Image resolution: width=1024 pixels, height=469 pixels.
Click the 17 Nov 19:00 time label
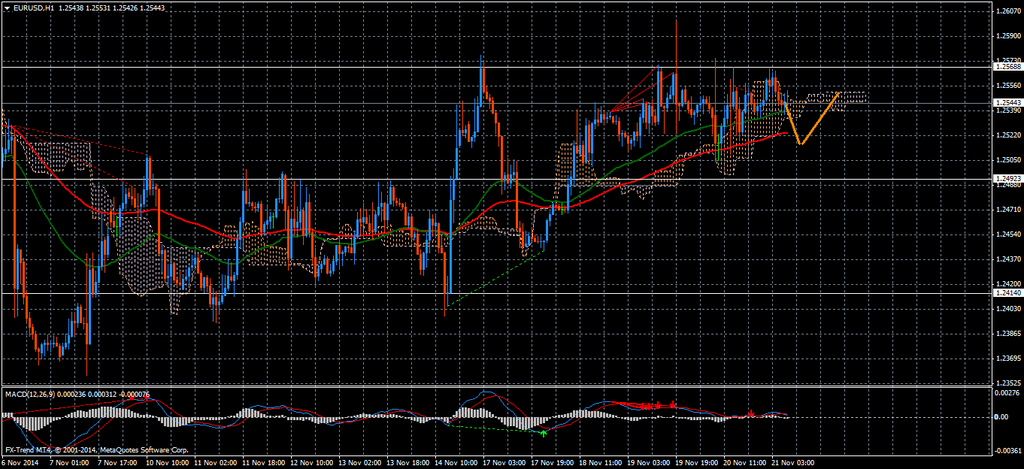coord(553,462)
